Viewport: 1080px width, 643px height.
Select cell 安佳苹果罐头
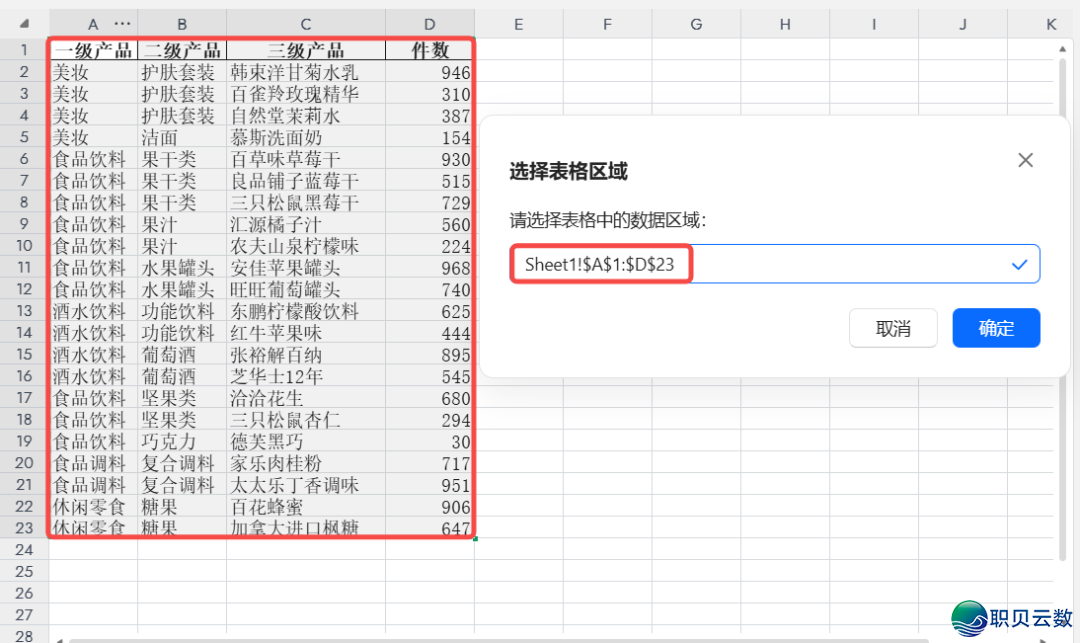click(x=306, y=267)
